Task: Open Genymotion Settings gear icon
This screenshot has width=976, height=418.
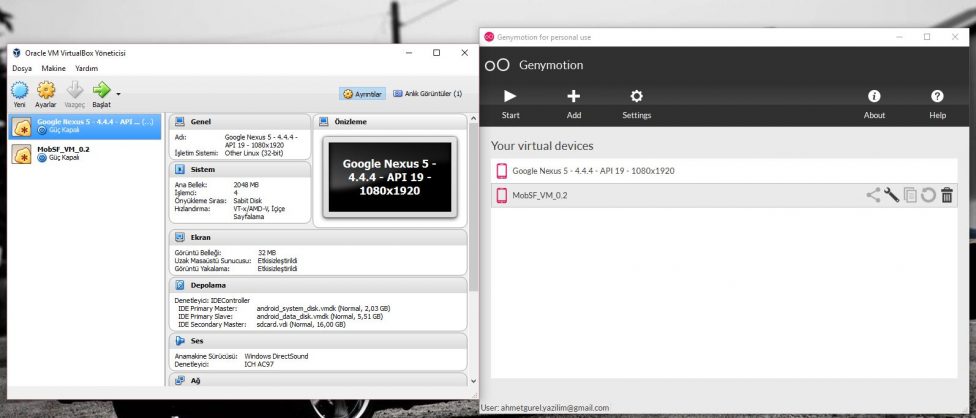Action: point(636,97)
